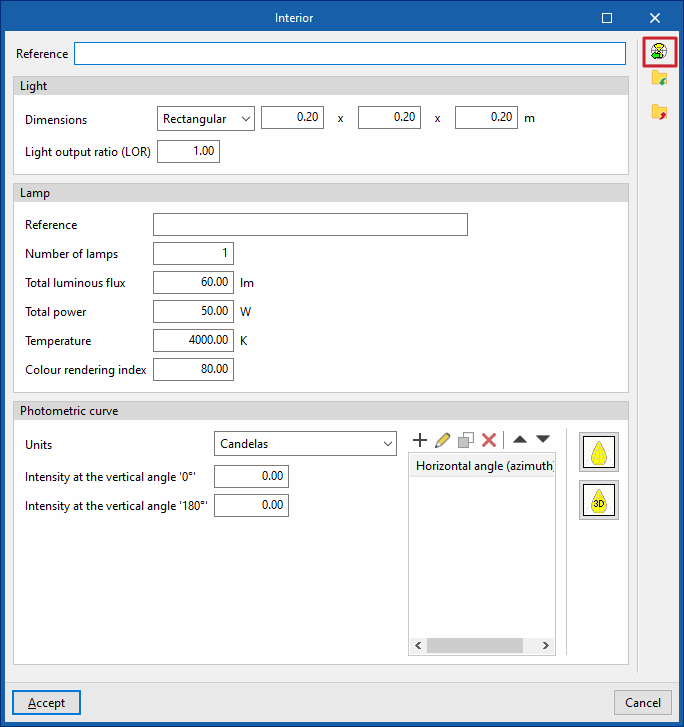Edit the selected horizontal angle entry
Viewport: 684px width, 727px height.
coord(442,440)
